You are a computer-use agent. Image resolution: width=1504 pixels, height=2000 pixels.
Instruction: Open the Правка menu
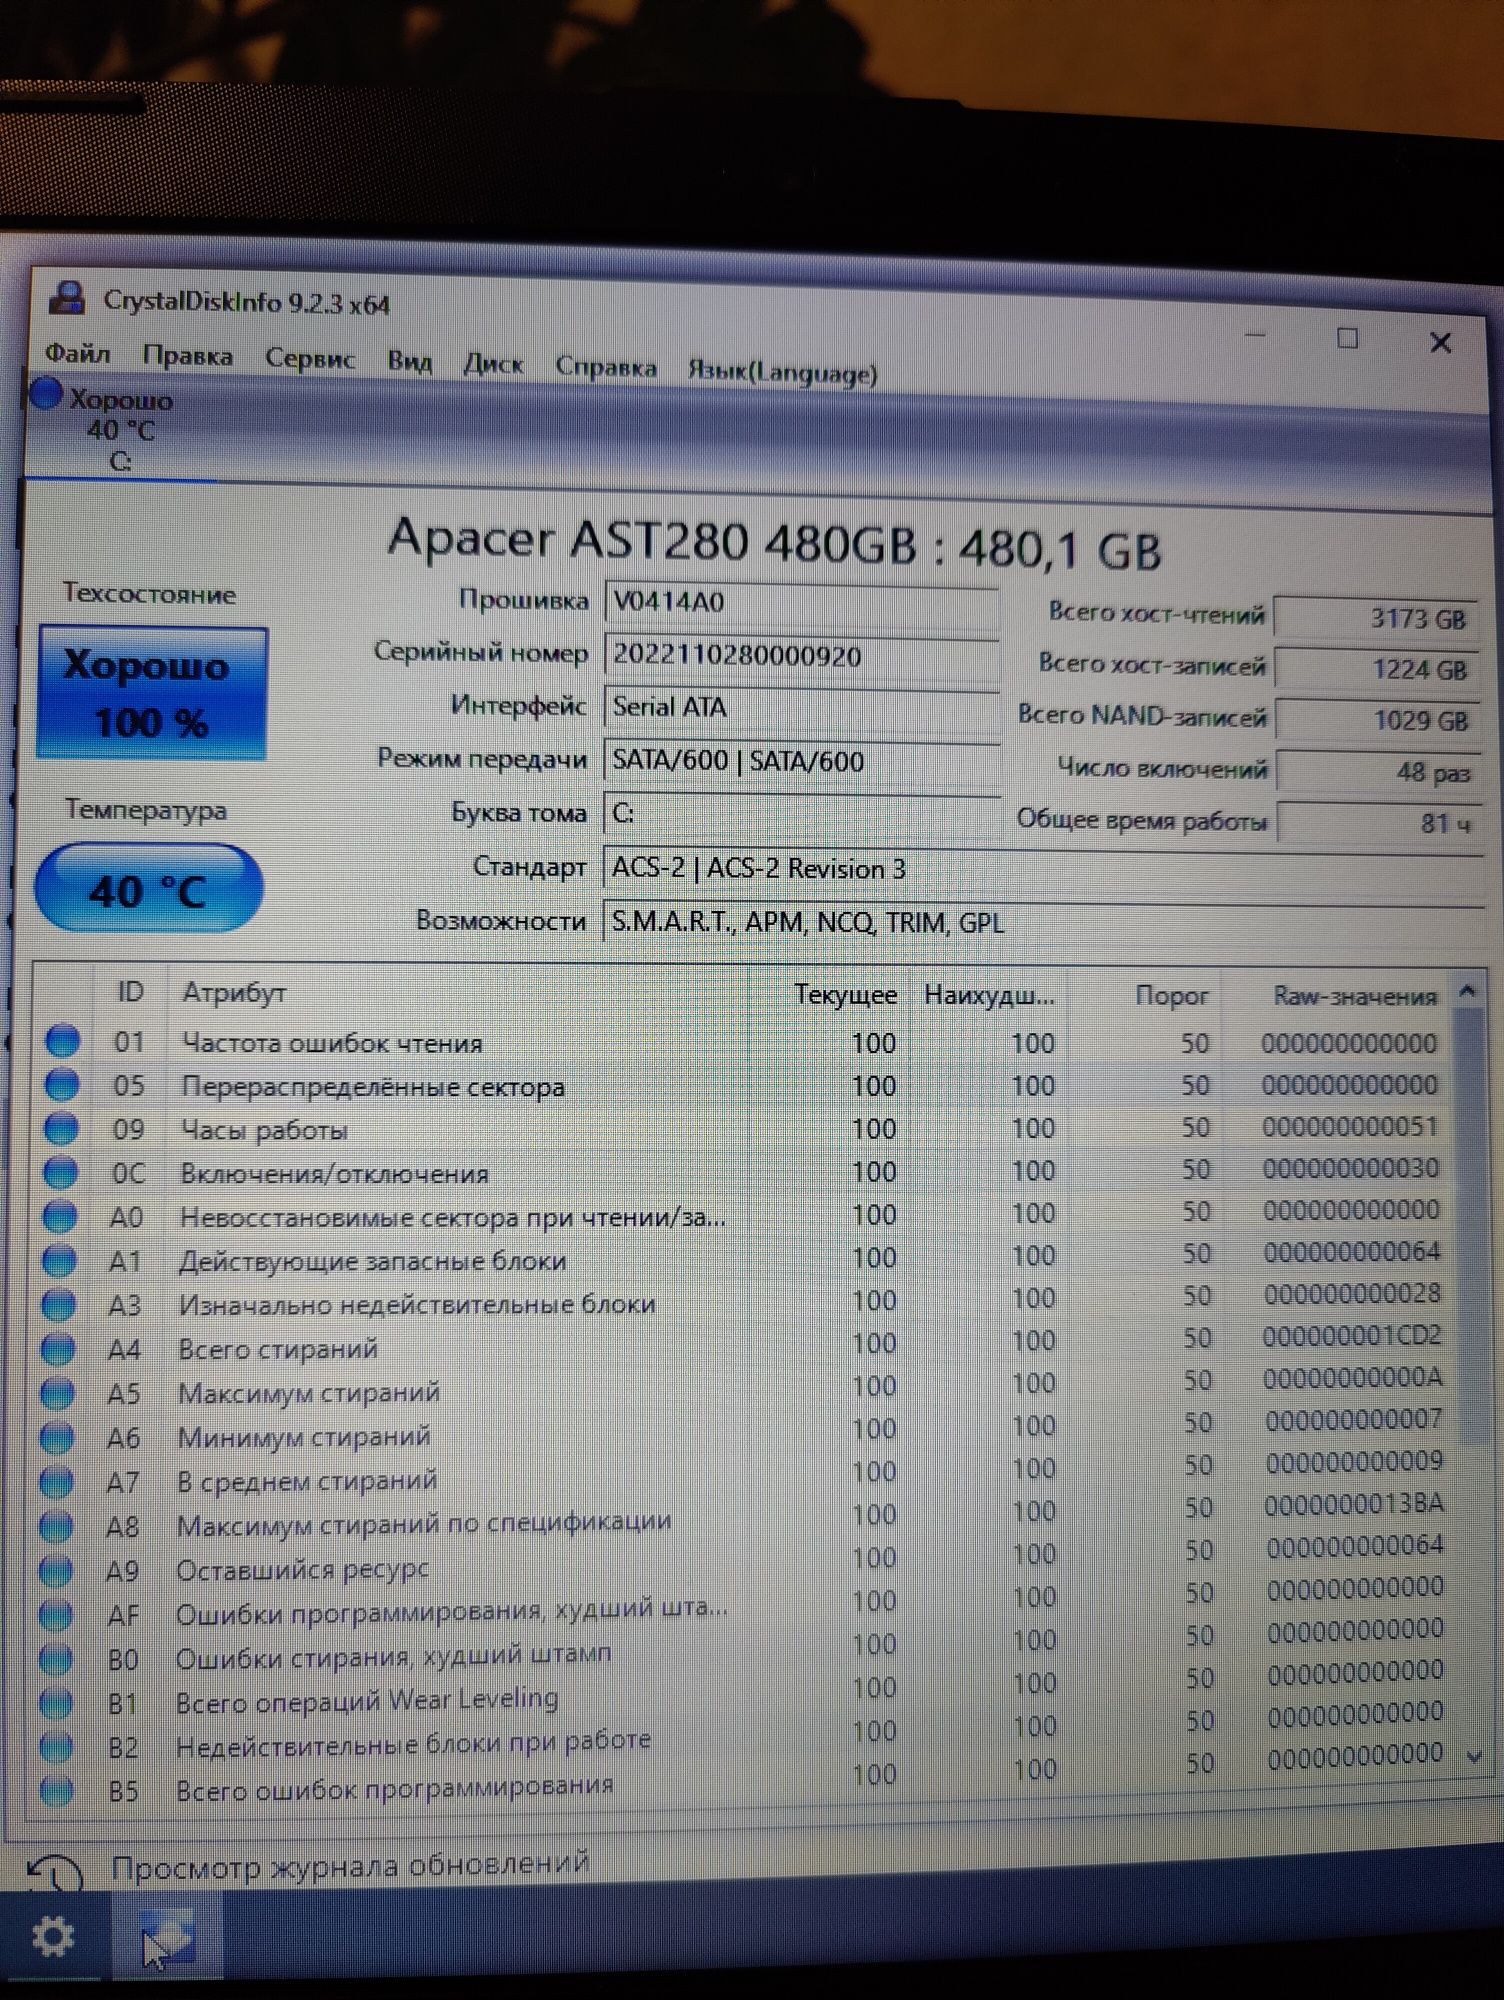187,356
